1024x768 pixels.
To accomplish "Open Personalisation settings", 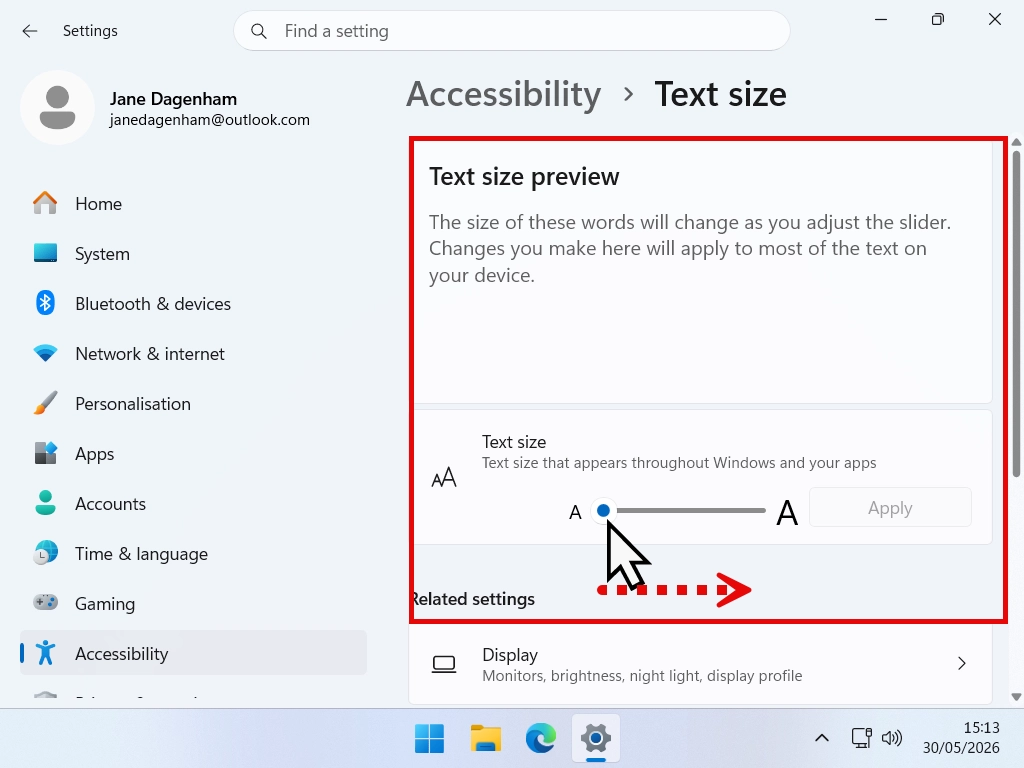I will point(193,404).
